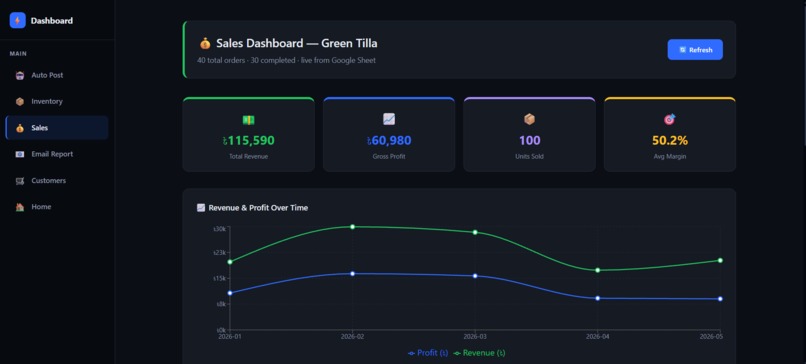Screen dimensions: 806x364
Task: Click the 100 Units Sold value
Action: tap(529, 140)
